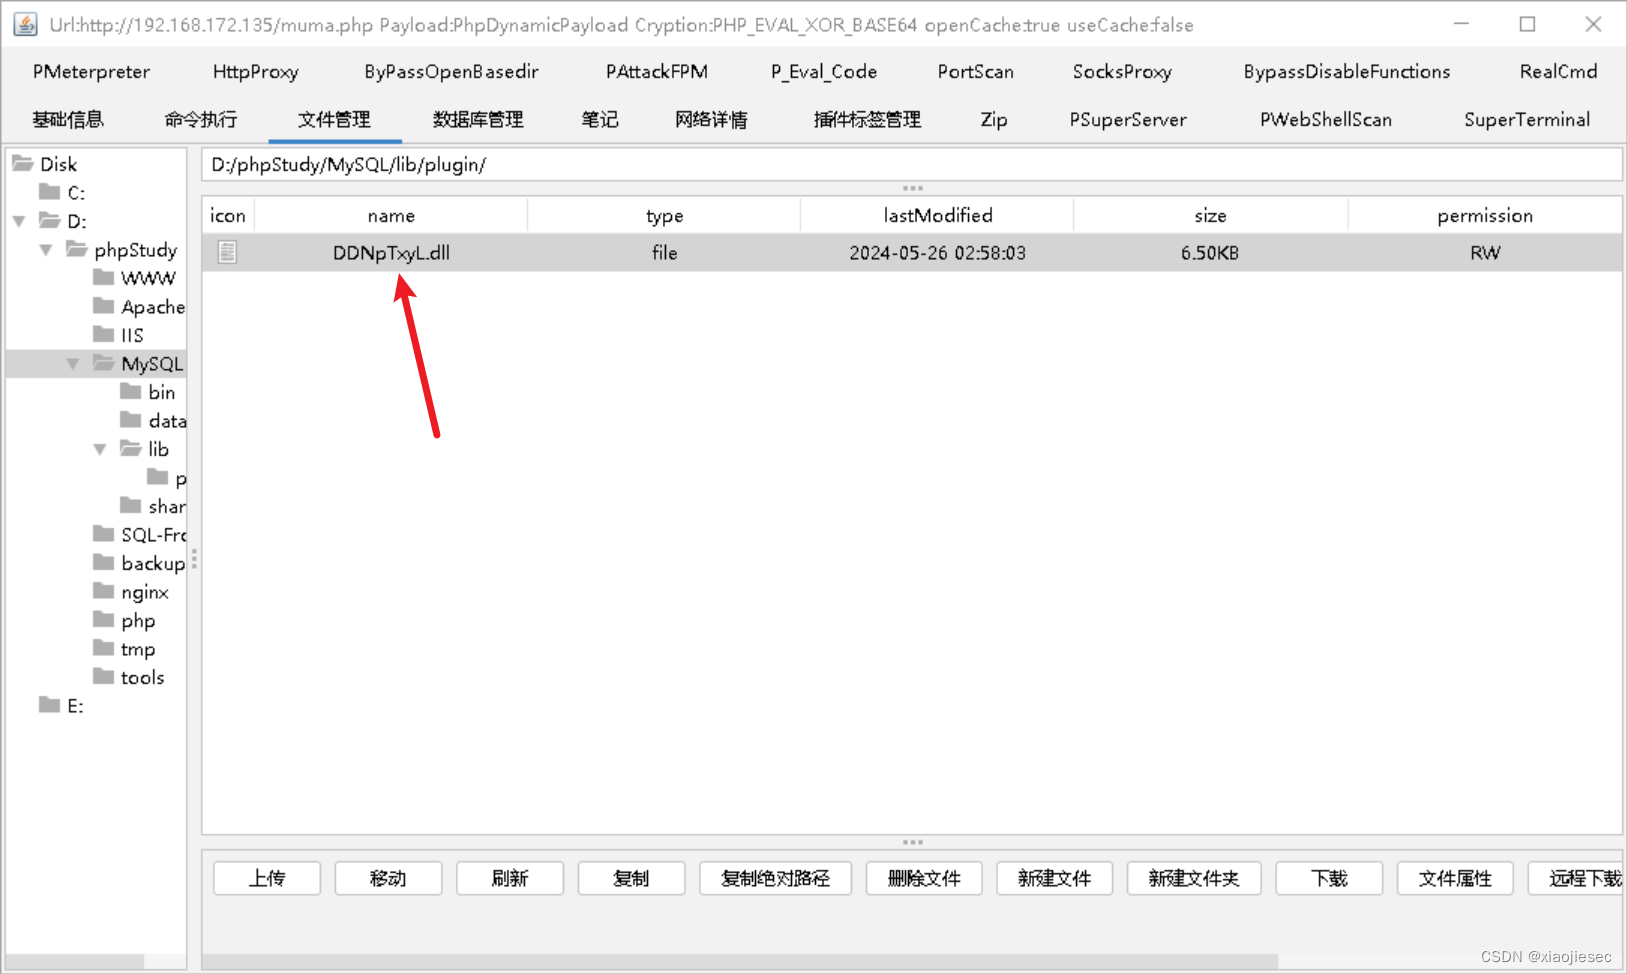Collapse the lib folder node
The image size is (1627, 974).
pos(98,449)
